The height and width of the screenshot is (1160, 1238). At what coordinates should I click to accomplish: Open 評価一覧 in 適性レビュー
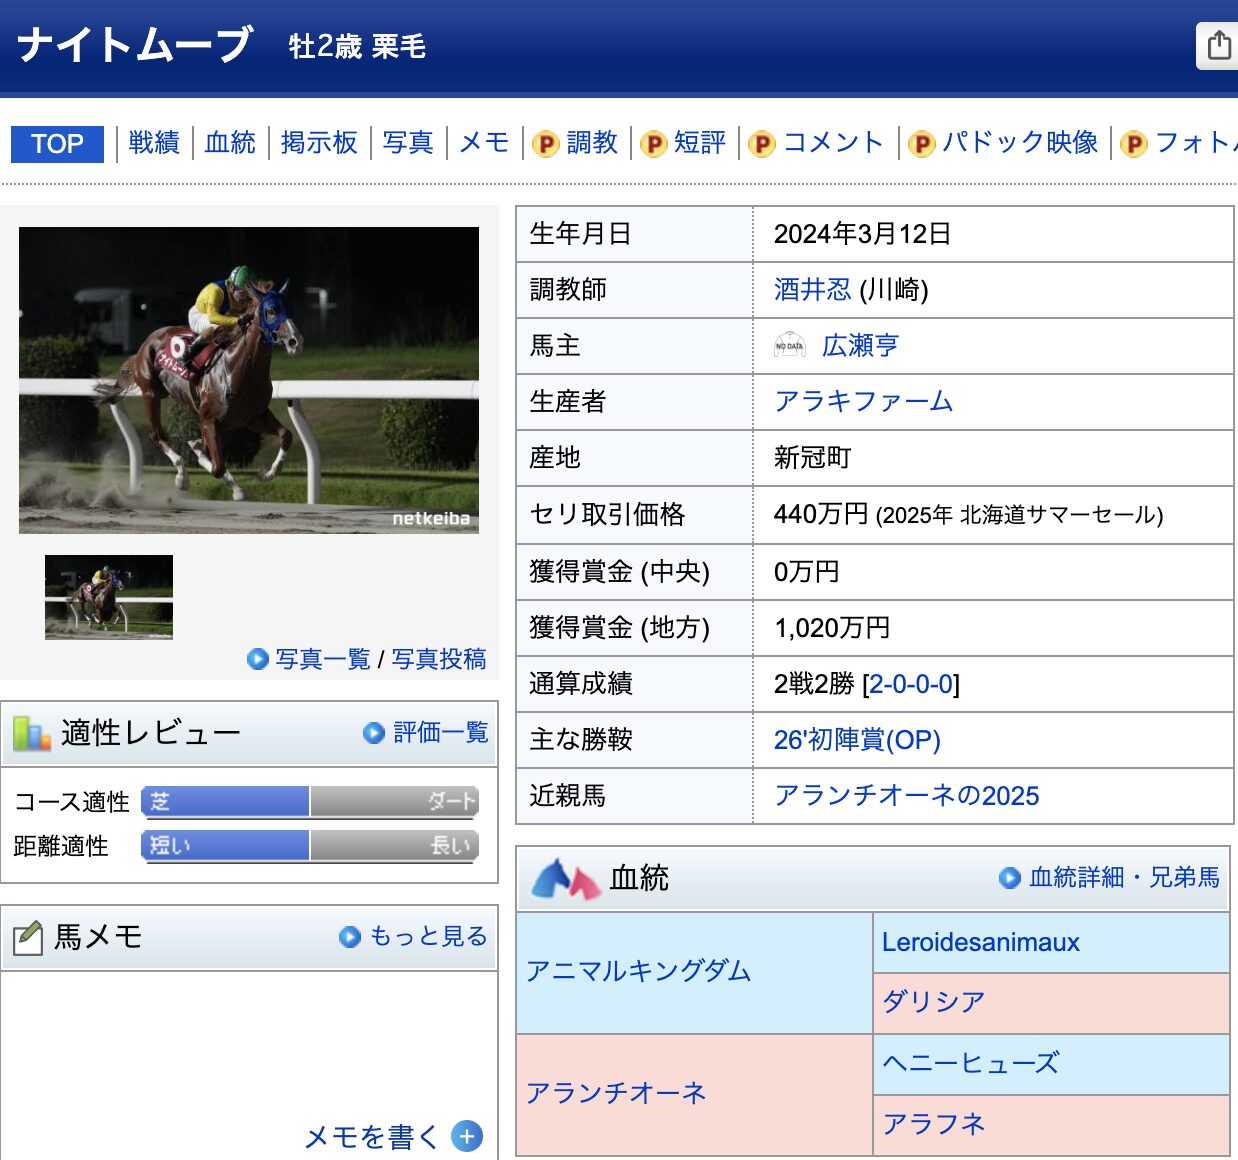click(x=441, y=733)
